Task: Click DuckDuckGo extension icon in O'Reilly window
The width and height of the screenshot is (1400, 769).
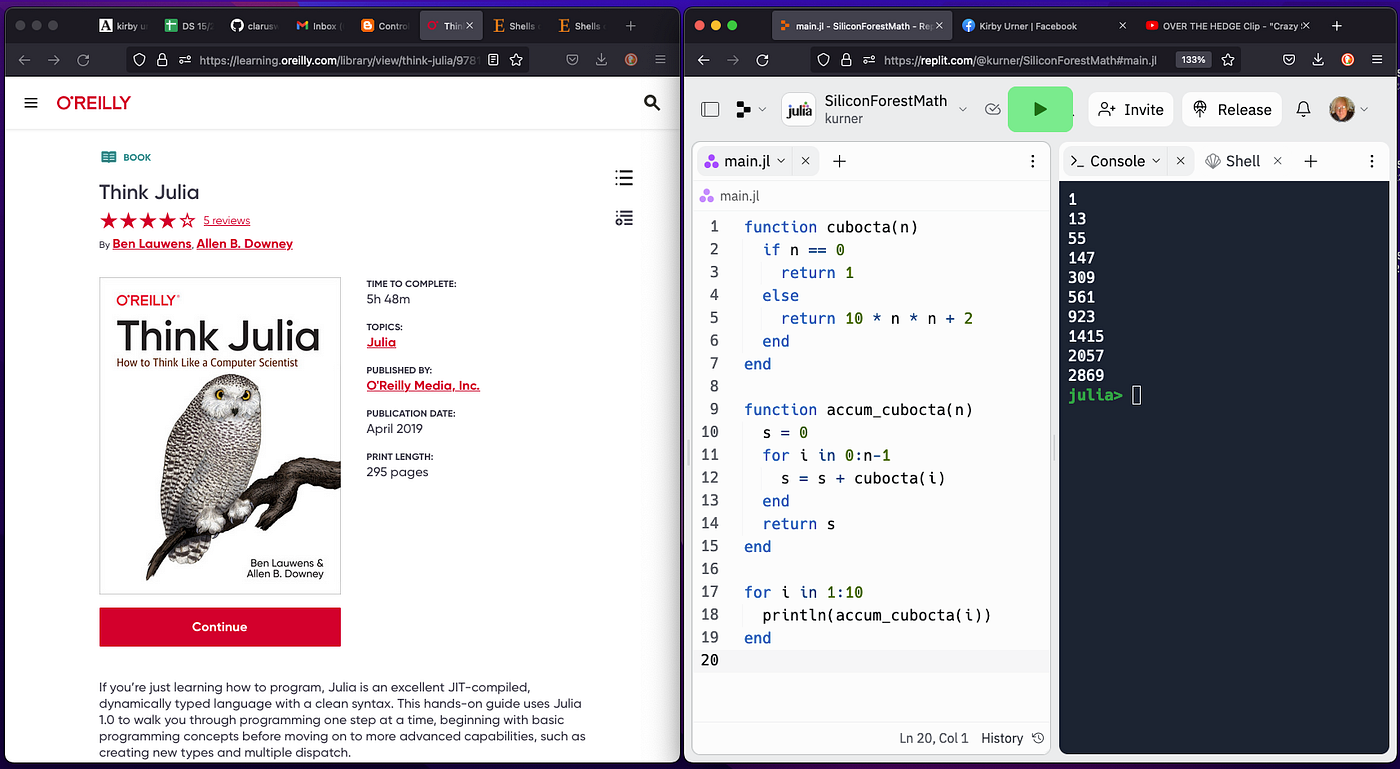Action: click(631, 60)
